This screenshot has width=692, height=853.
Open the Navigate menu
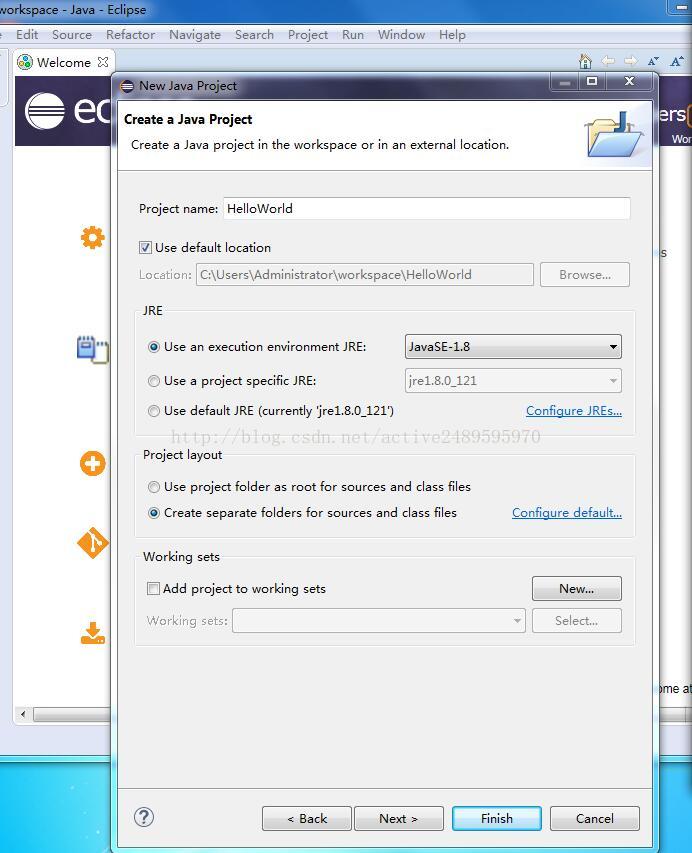195,35
